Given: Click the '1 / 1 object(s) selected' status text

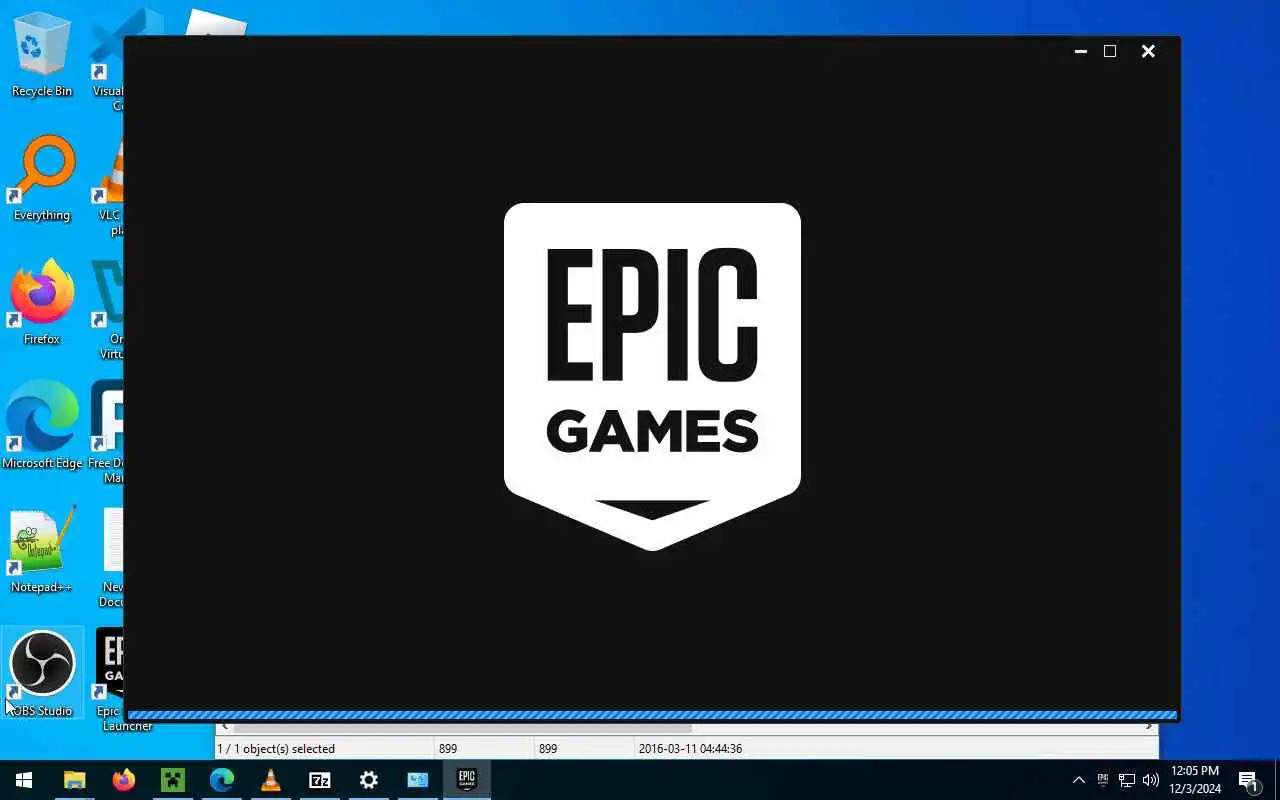Looking at the screenshot, I should click(x=276, y=748).
